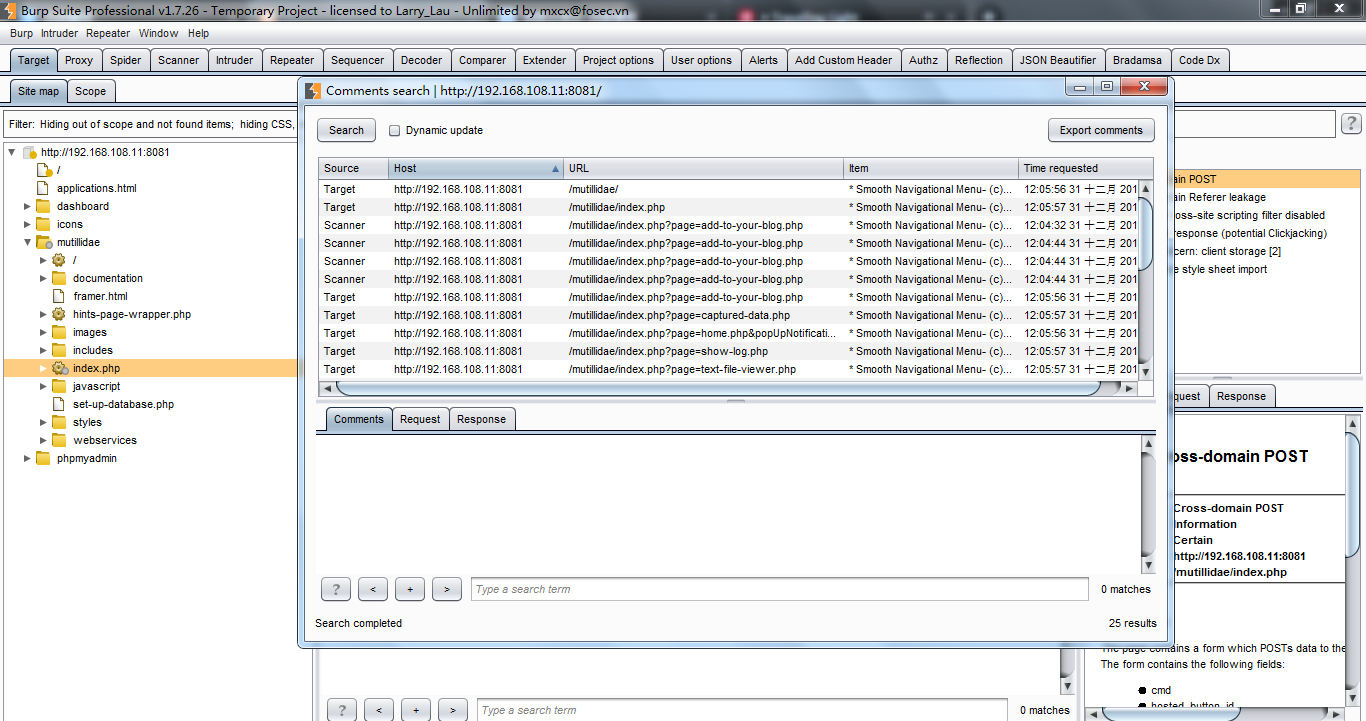Click the Search button
The image size is (1366, 721).
click(x=346, y=130)
